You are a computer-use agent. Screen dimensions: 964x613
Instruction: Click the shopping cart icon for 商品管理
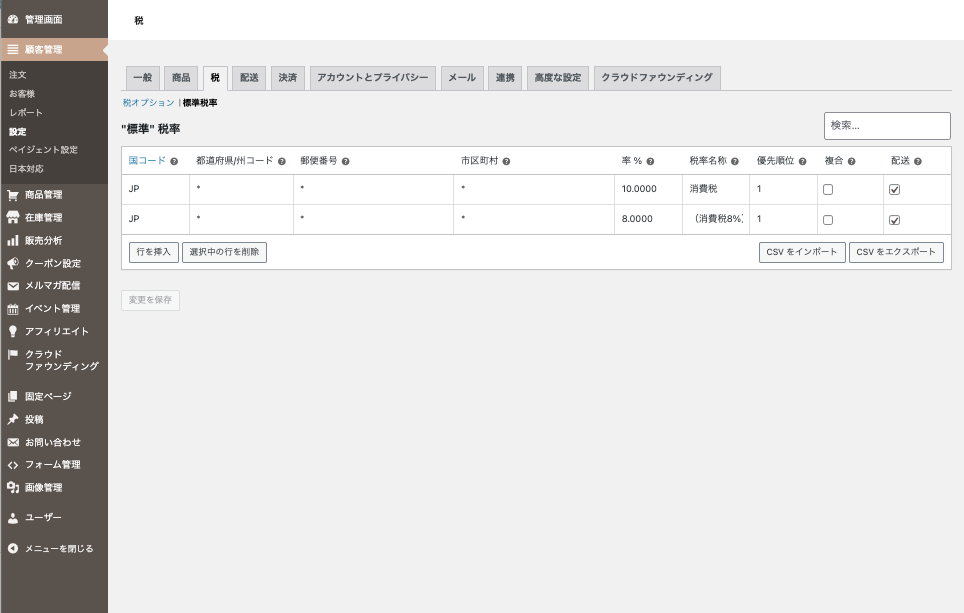coord(13,195)
